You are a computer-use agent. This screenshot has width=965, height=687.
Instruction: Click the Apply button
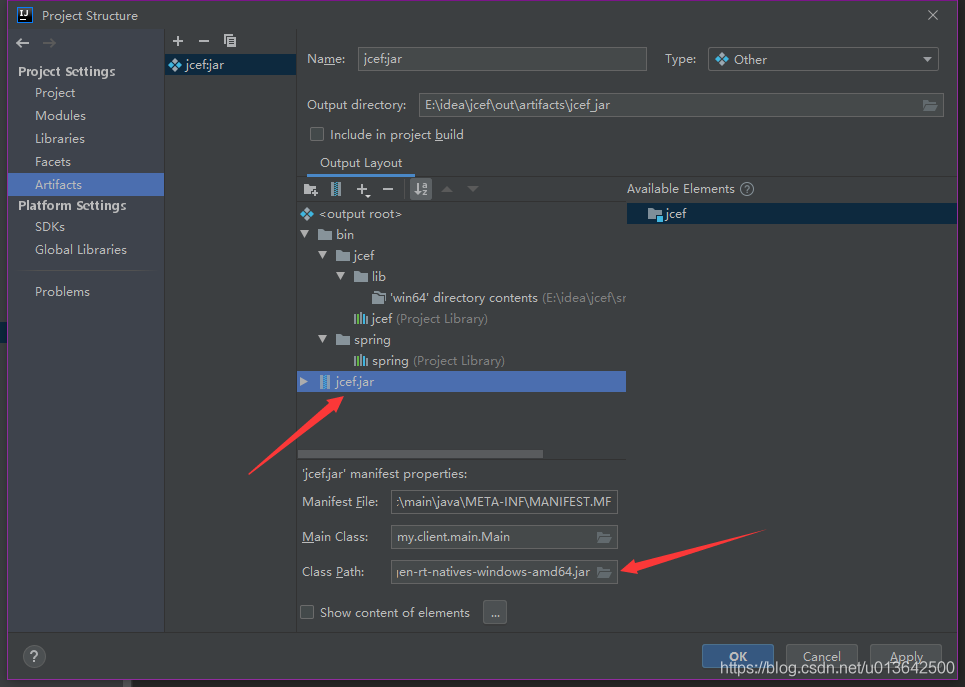click(x=906, y=656)
